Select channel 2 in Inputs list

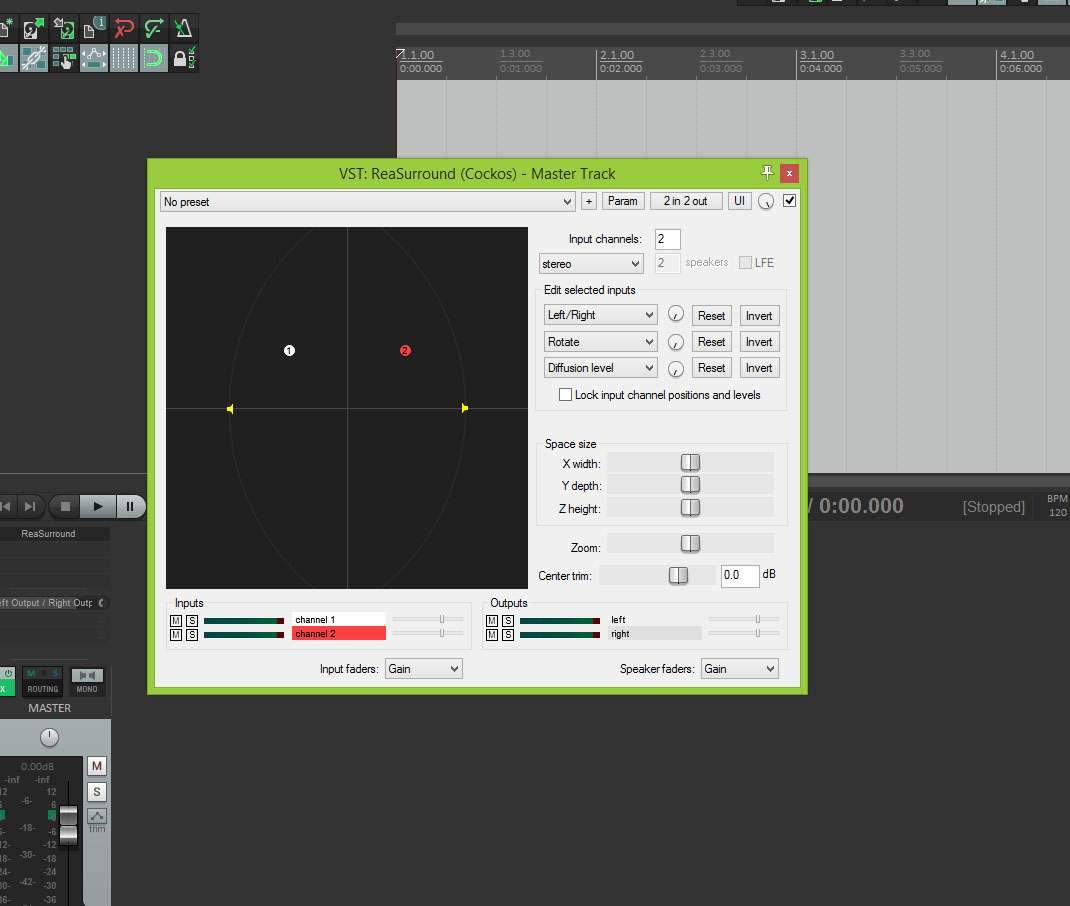click(x=338, y=634)
